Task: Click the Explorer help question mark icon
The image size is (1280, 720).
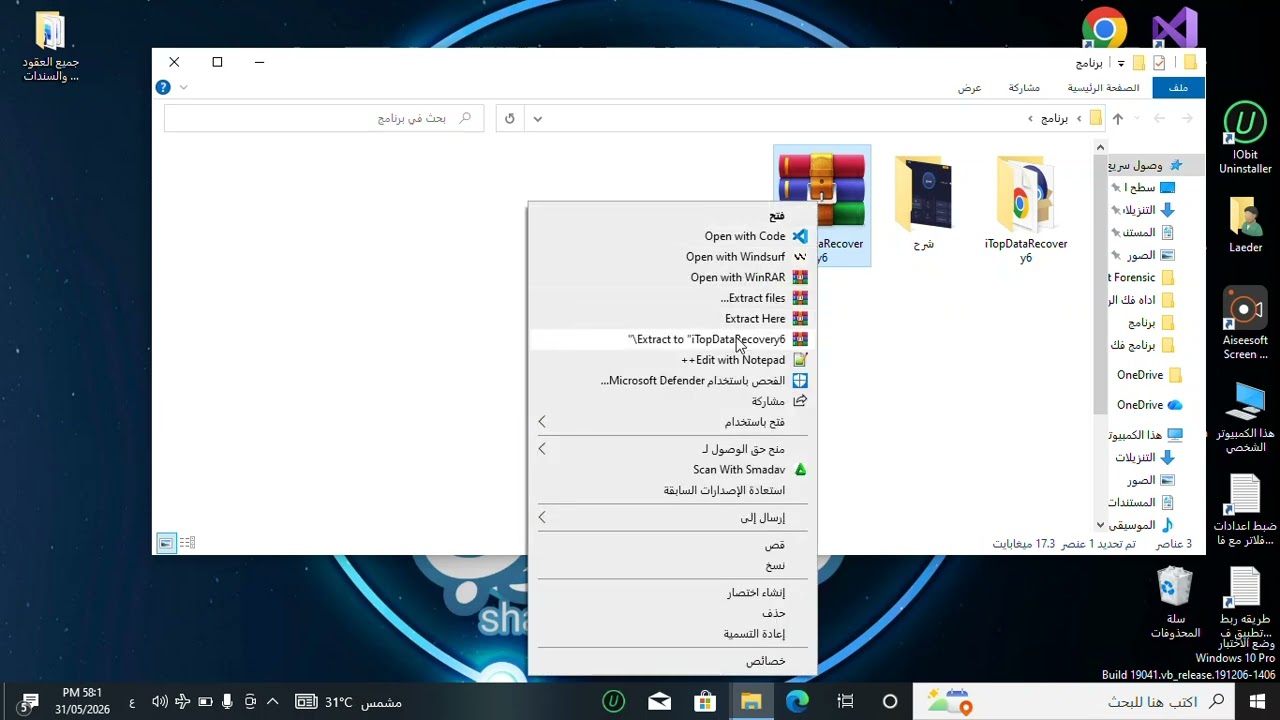Action: pos(163,88)
